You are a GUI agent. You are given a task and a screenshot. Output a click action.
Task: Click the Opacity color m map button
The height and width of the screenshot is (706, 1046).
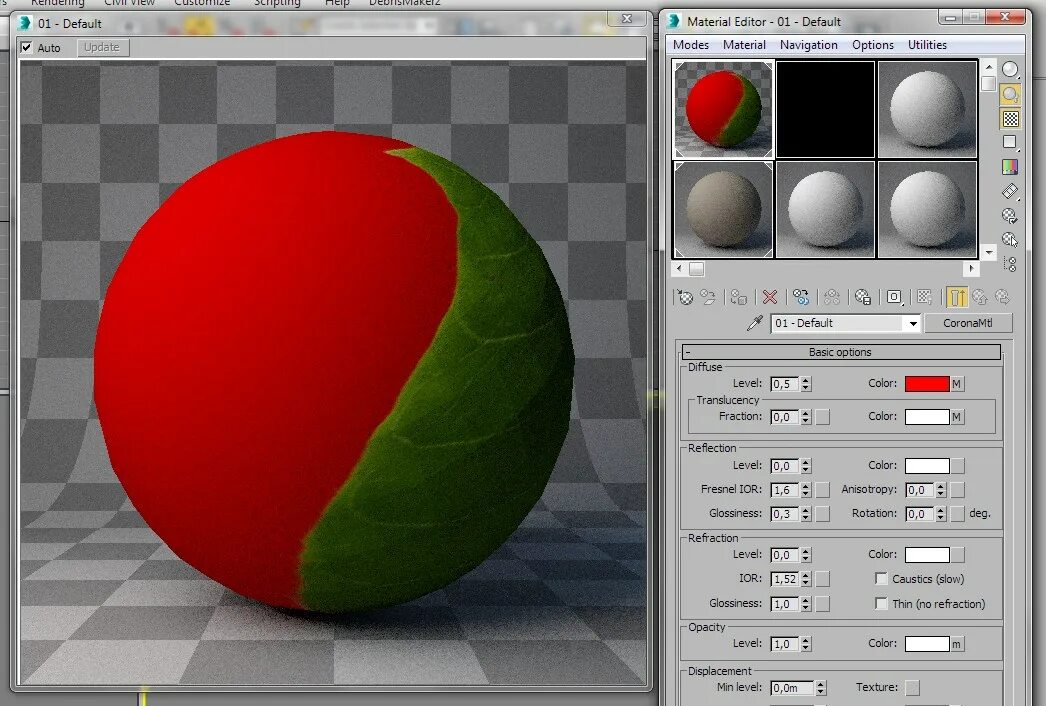[957, 644]
